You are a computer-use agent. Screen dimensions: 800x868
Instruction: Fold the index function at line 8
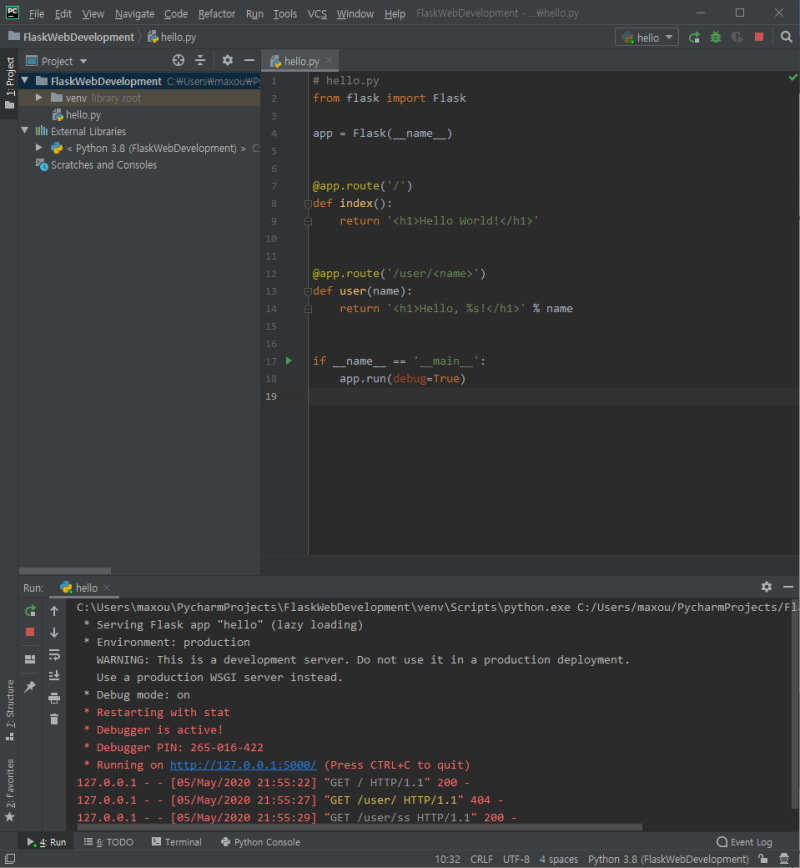coord(308,204)
